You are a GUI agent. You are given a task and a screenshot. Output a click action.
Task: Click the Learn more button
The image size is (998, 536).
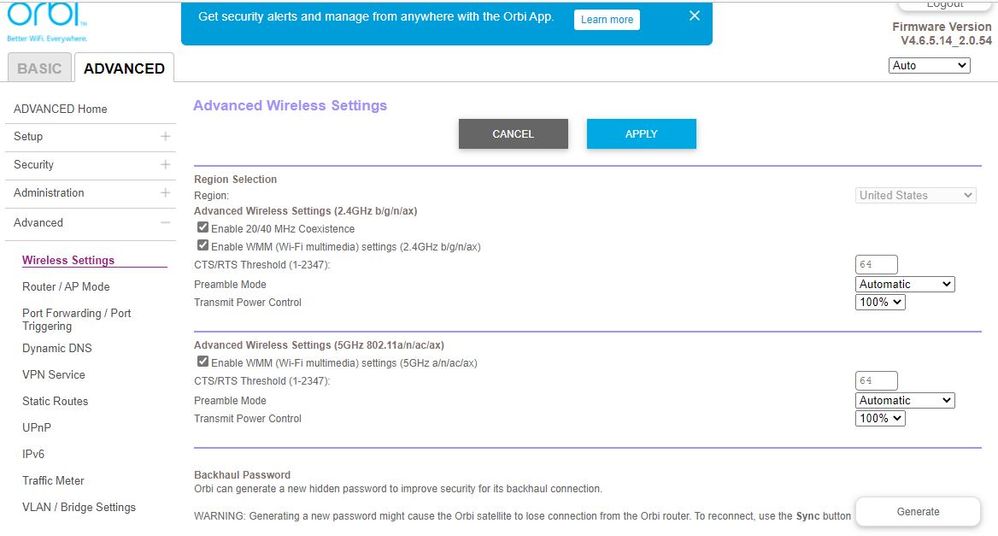point(607,20)
